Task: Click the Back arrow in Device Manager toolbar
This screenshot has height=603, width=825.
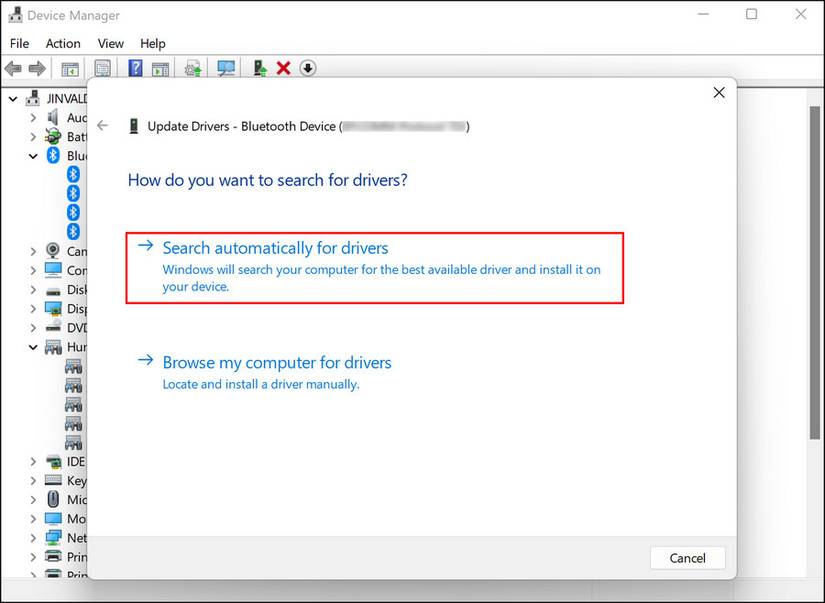Action: click(13, 68)
